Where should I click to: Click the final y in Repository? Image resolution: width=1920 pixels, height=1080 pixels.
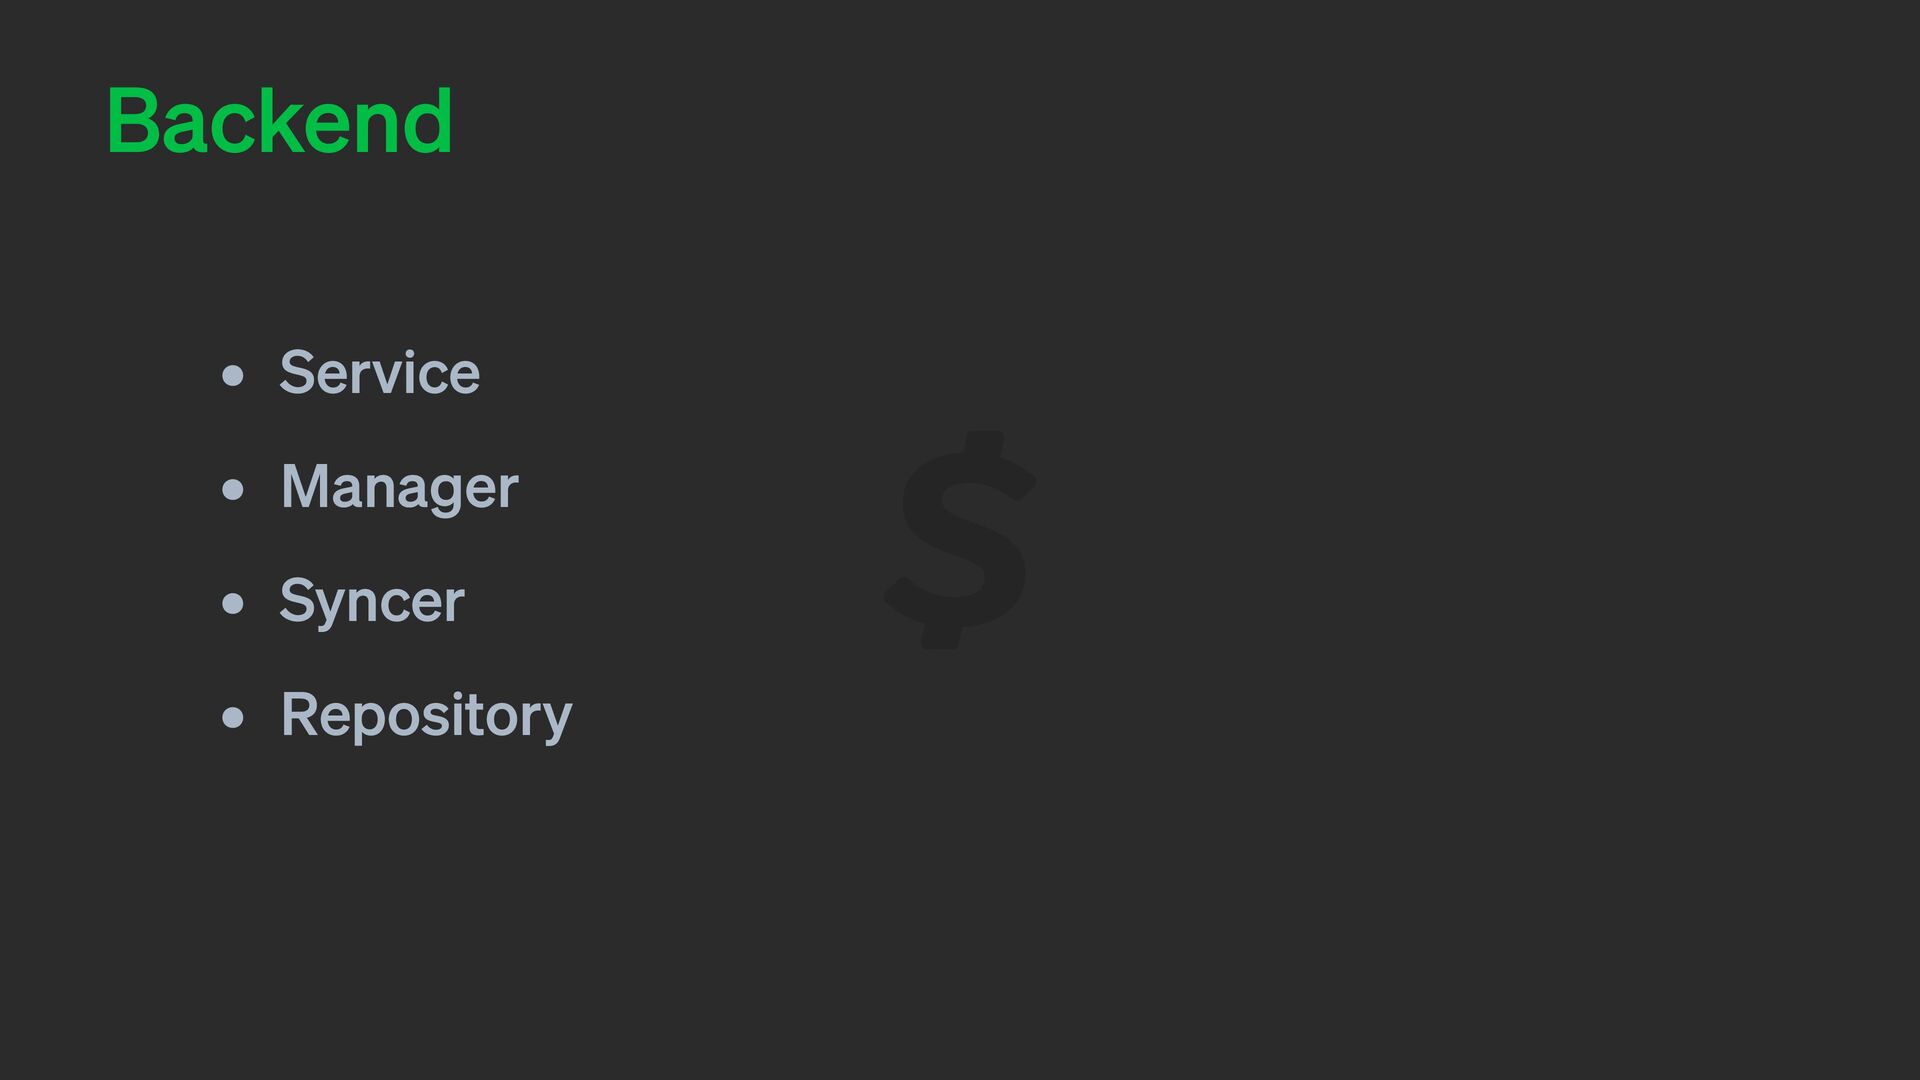[x=556, y=723]
